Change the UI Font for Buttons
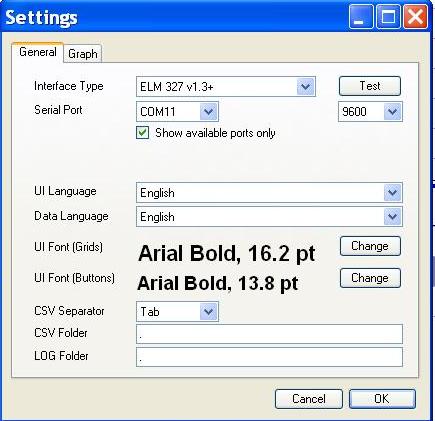The width and height of the screenshot is (435, 421). pyautogui.click(x=370, y=278)
